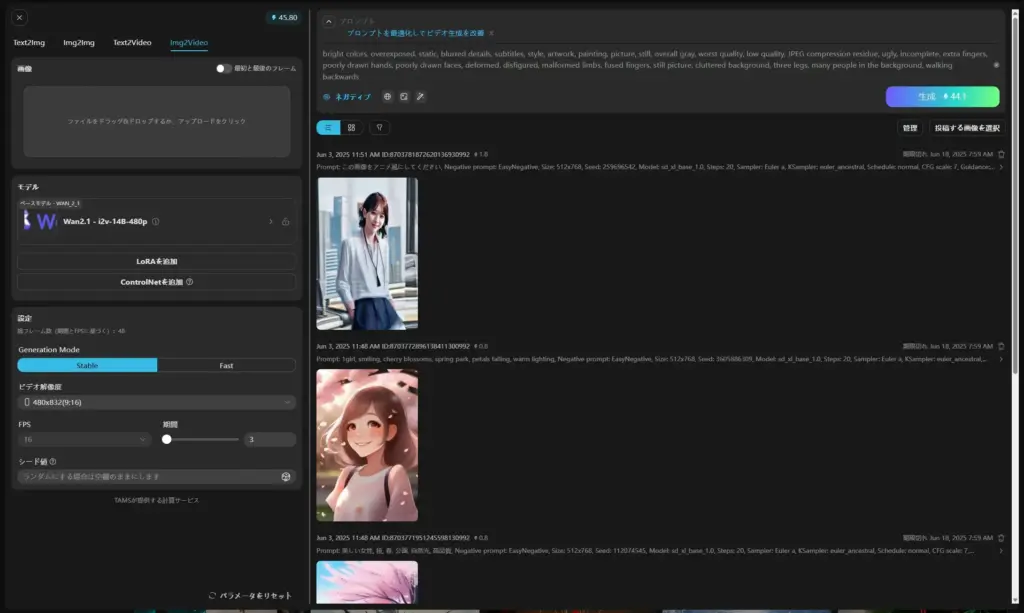Collapse the prompt section chevron
This screenshot has height=613, width=1024.
point(328,21)
